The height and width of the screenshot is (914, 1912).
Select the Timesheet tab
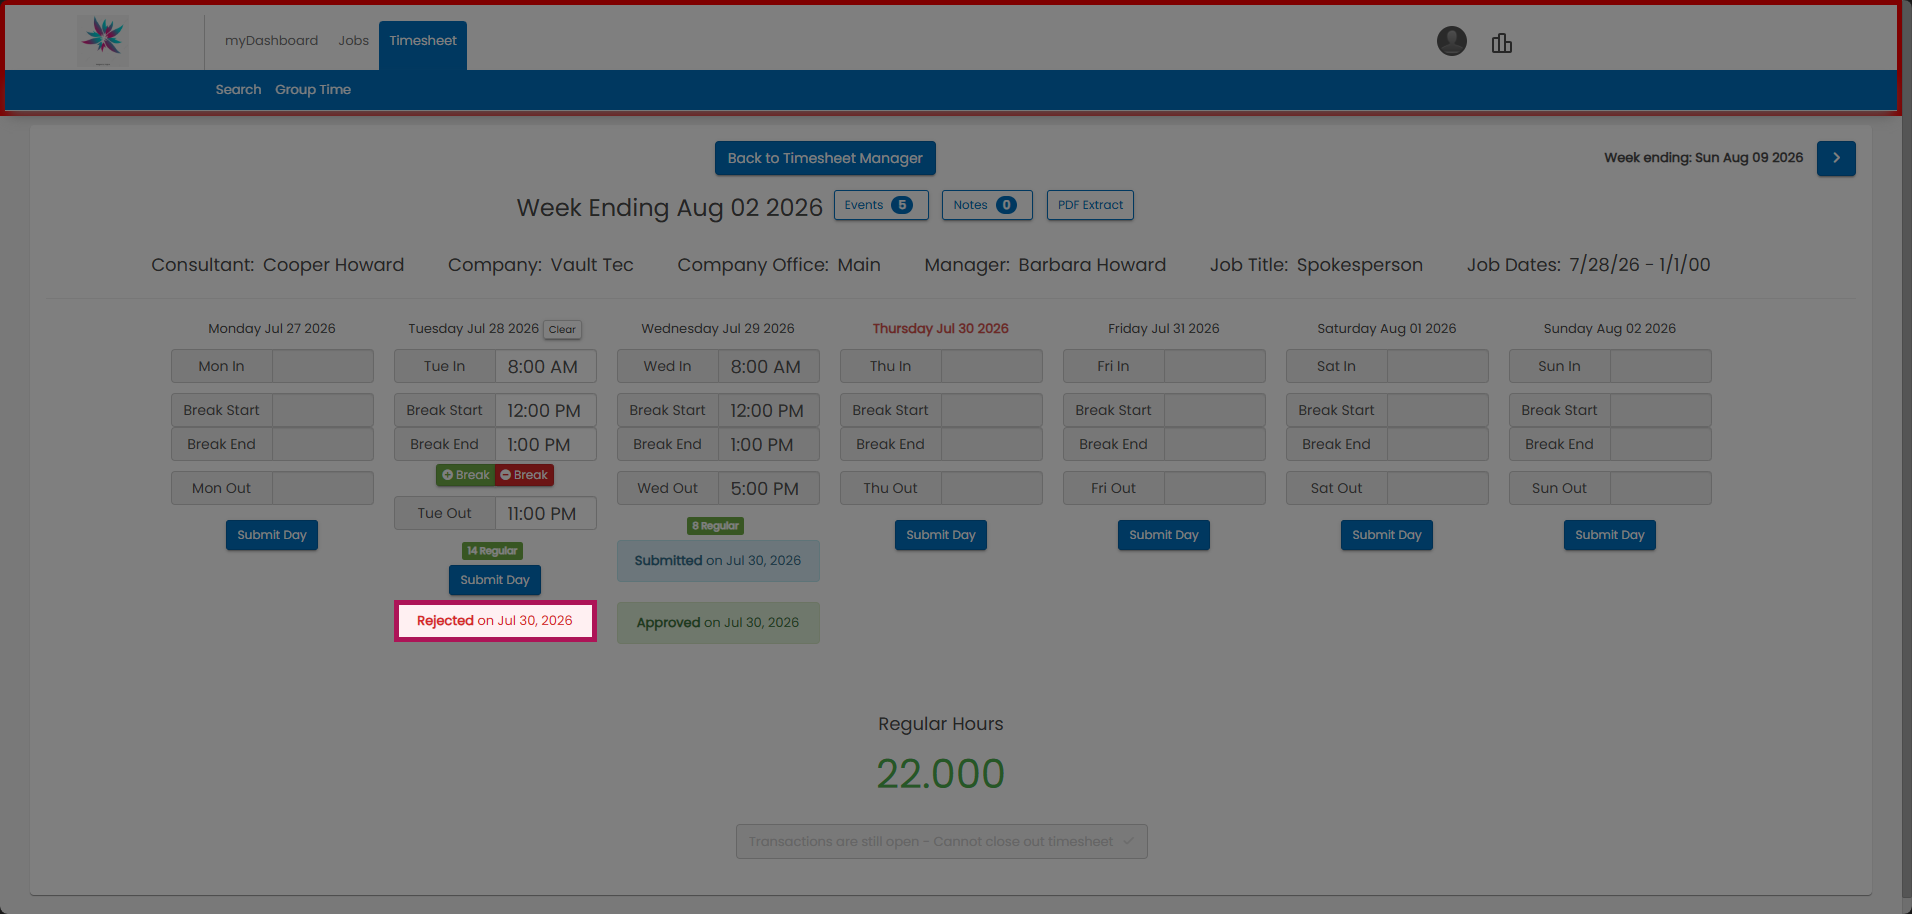[x=423, y=45]
